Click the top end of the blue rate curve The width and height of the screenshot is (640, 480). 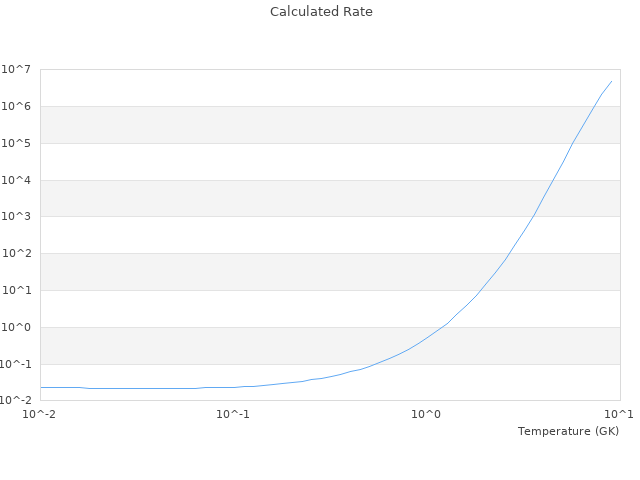pyautogui.click(x=611, y=81)
